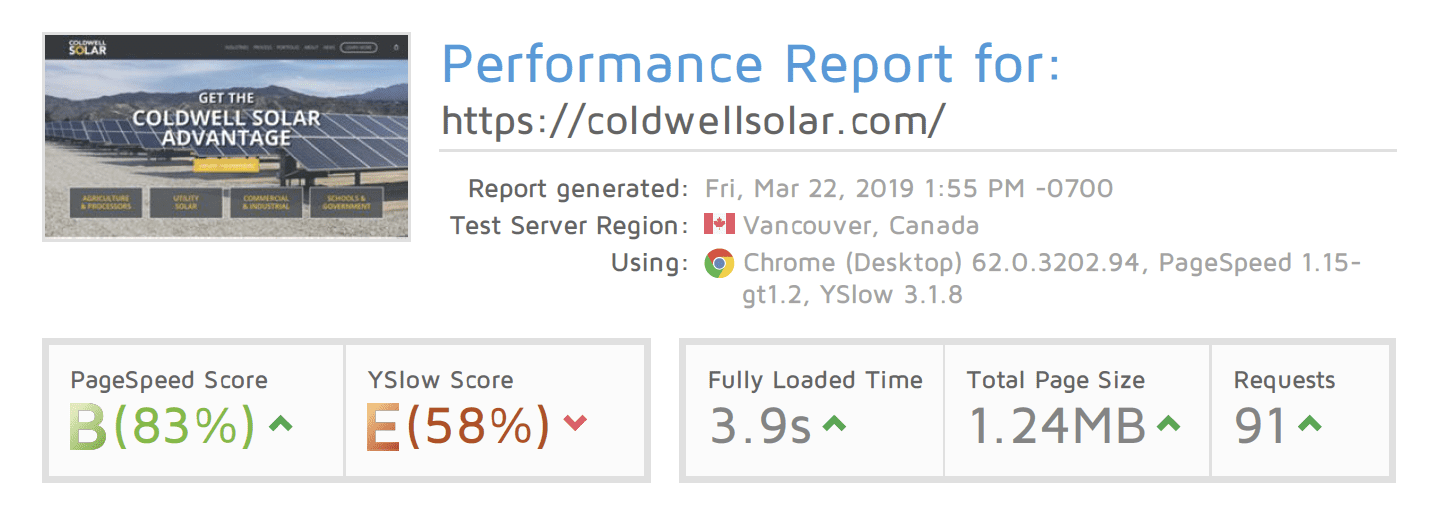The image size is (1438, 506).
Task: Click the small icon right of Learn More in preview
Action: (396, 47)
